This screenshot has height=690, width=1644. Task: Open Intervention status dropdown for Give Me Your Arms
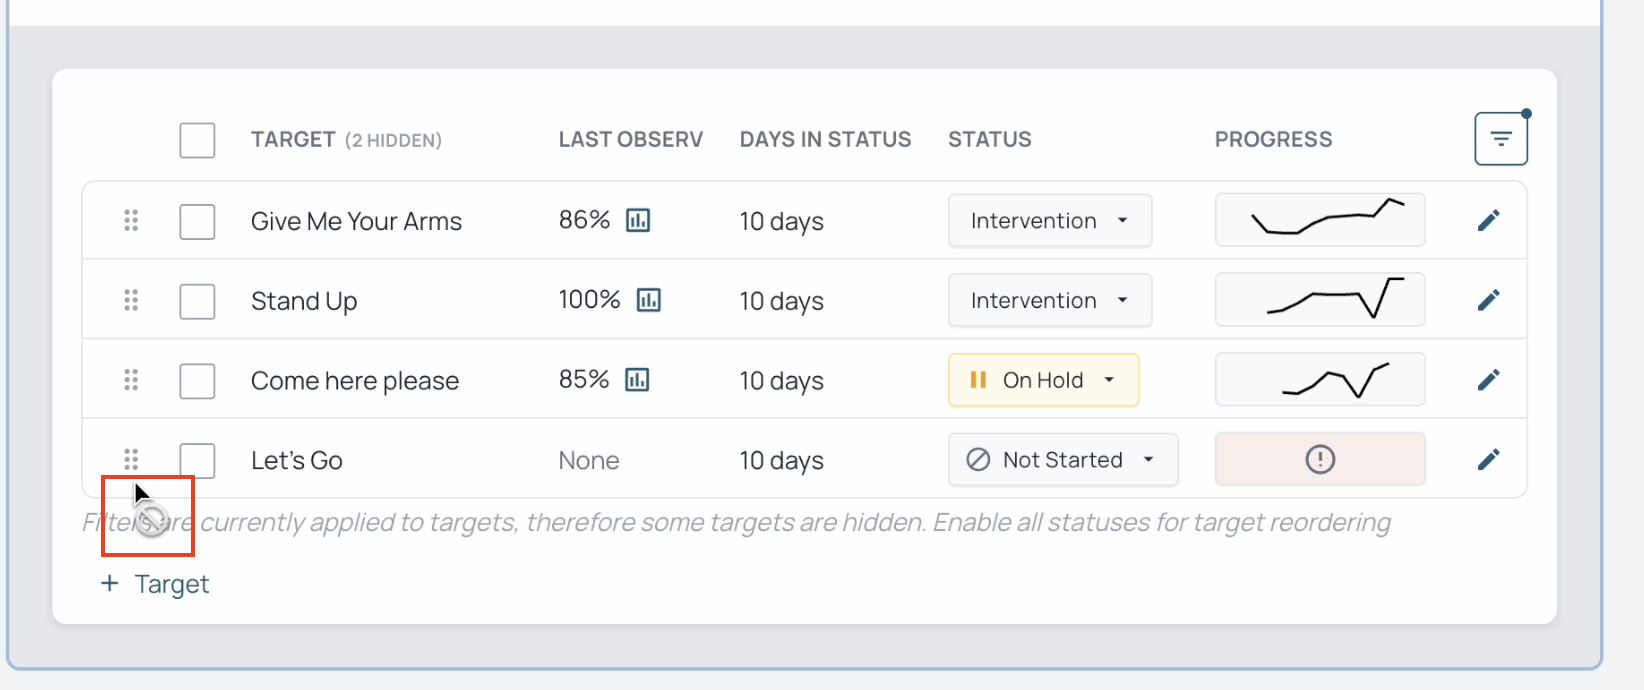coord(1050,220)
